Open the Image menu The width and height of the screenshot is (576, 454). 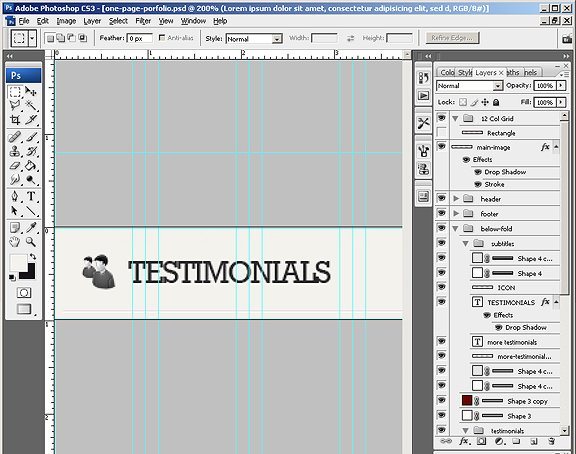point(66,21)
